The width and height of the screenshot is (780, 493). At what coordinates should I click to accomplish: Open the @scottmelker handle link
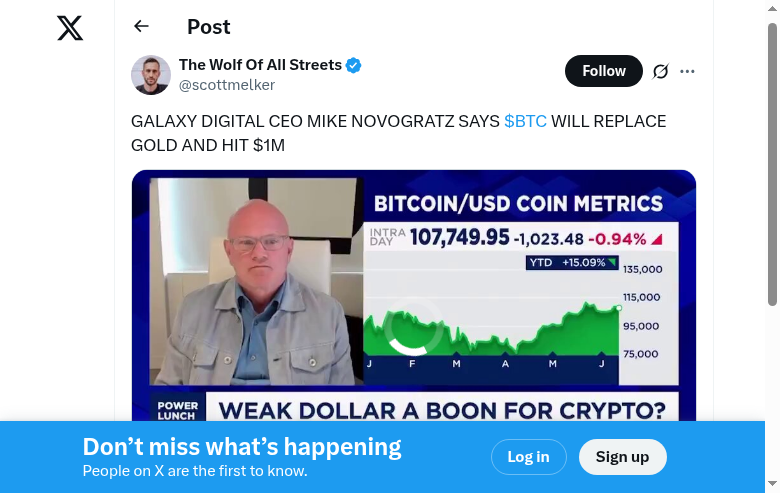[x=226, y=85]
